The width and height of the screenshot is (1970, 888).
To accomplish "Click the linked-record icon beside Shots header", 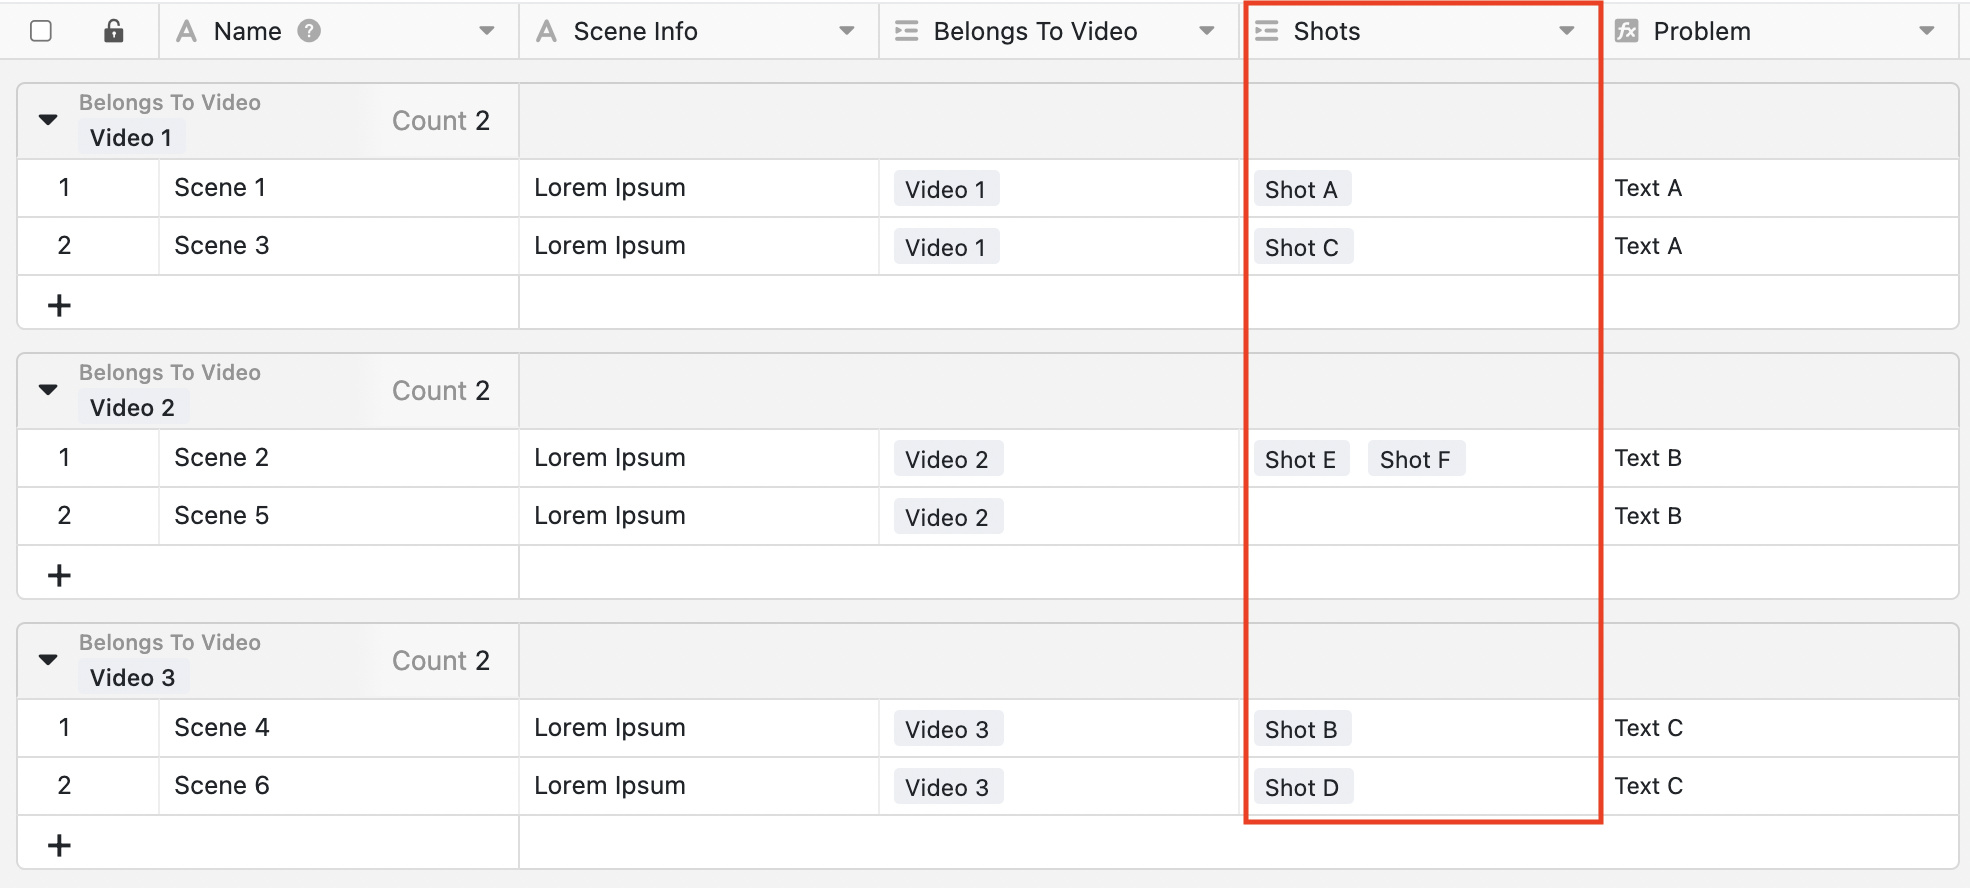I will pyautogui.click(x=1267, y=31).
